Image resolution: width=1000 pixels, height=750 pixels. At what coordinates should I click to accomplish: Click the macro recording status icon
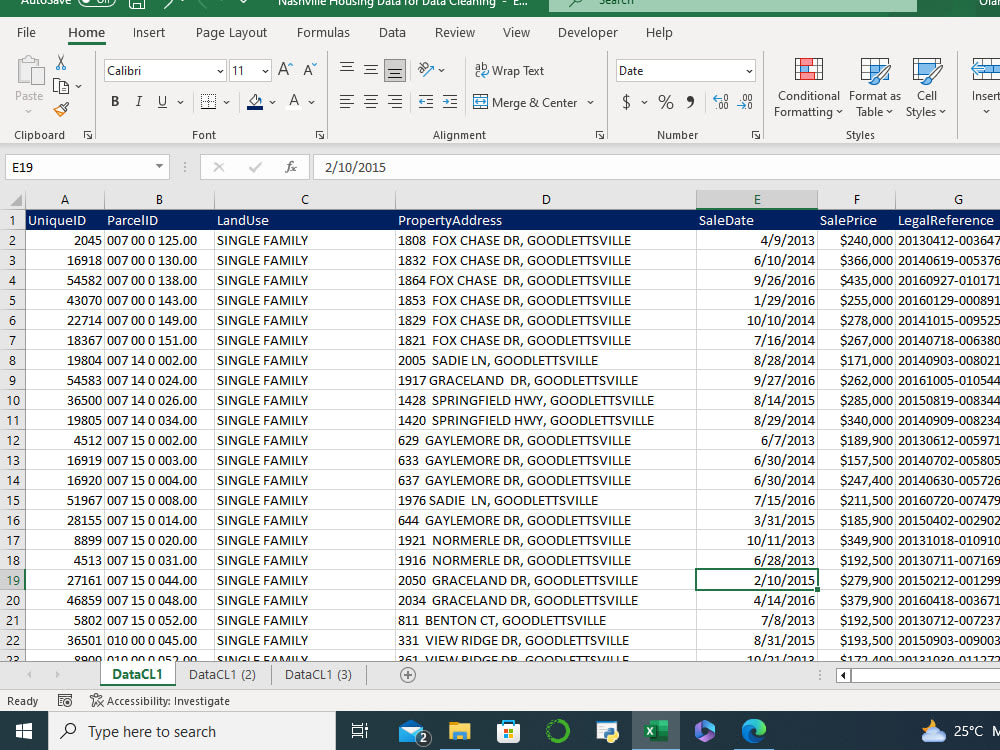[x=64, y=701]
